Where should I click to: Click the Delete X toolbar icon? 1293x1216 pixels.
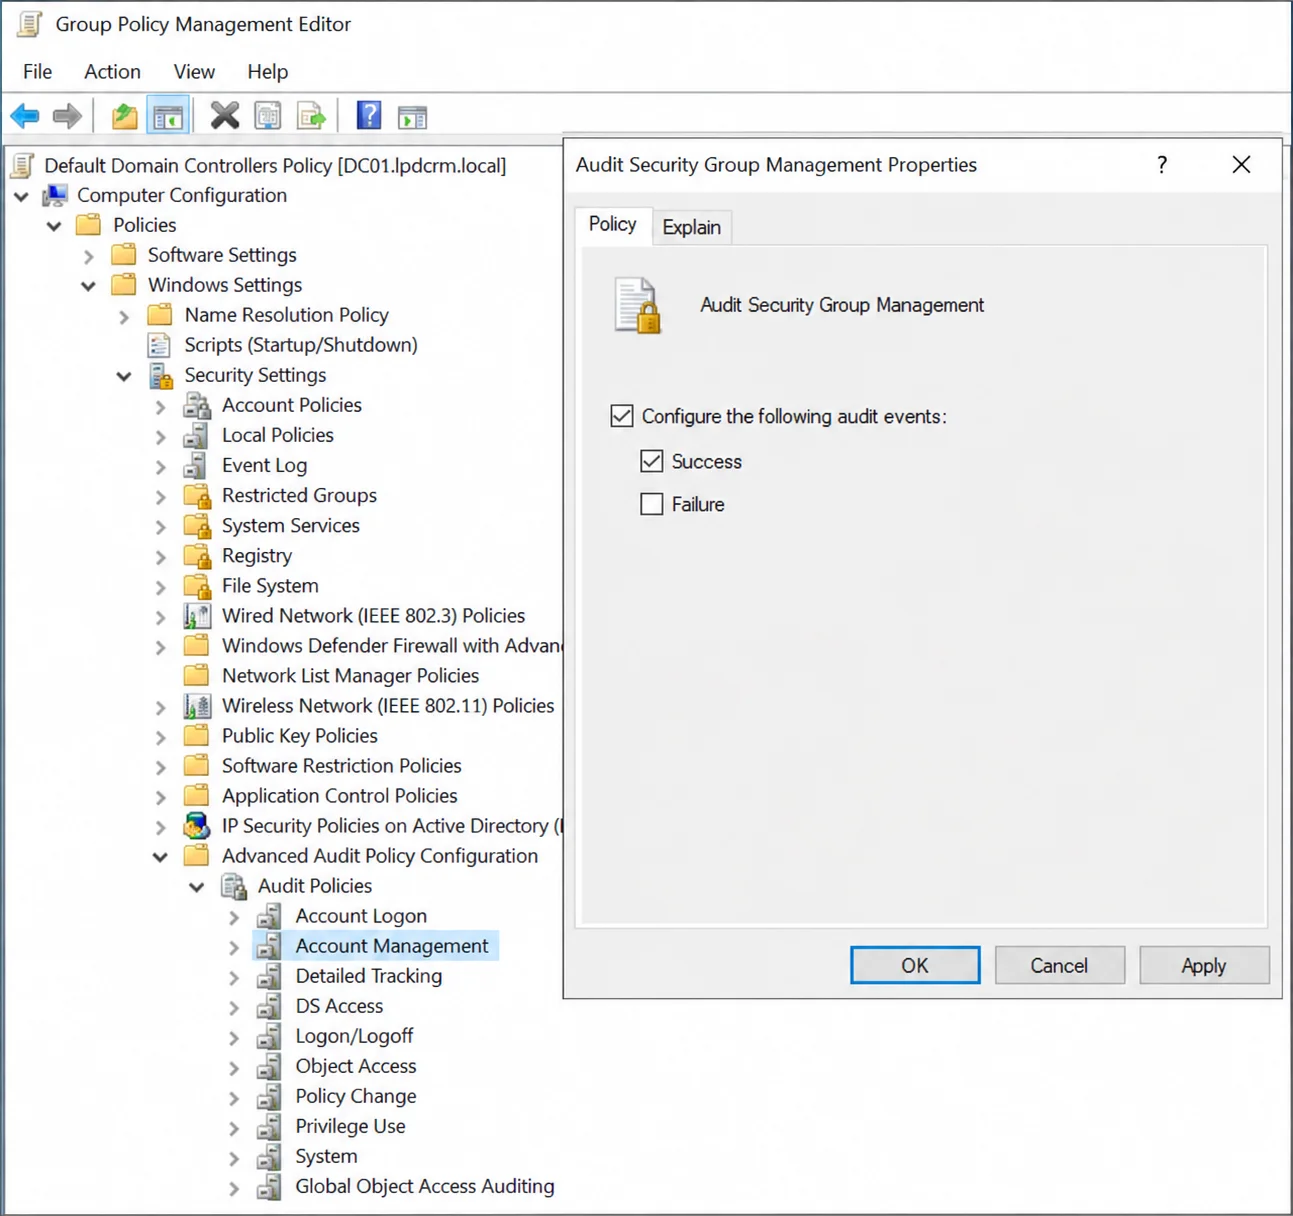click(225, 117)
